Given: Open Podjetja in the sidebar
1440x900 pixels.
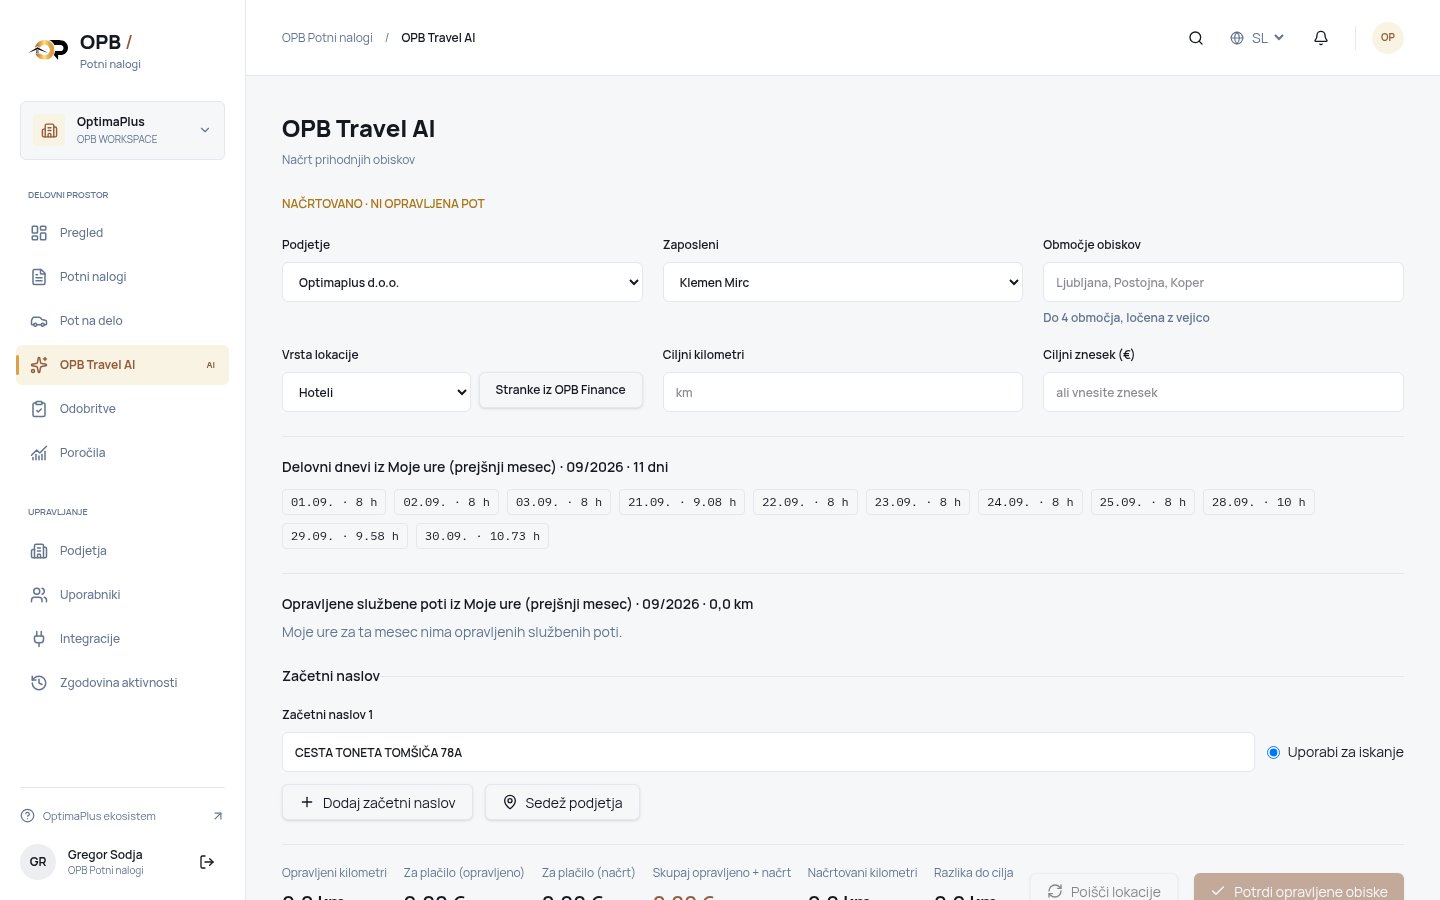Looking at the screenshot, I should tap(122, 551).
